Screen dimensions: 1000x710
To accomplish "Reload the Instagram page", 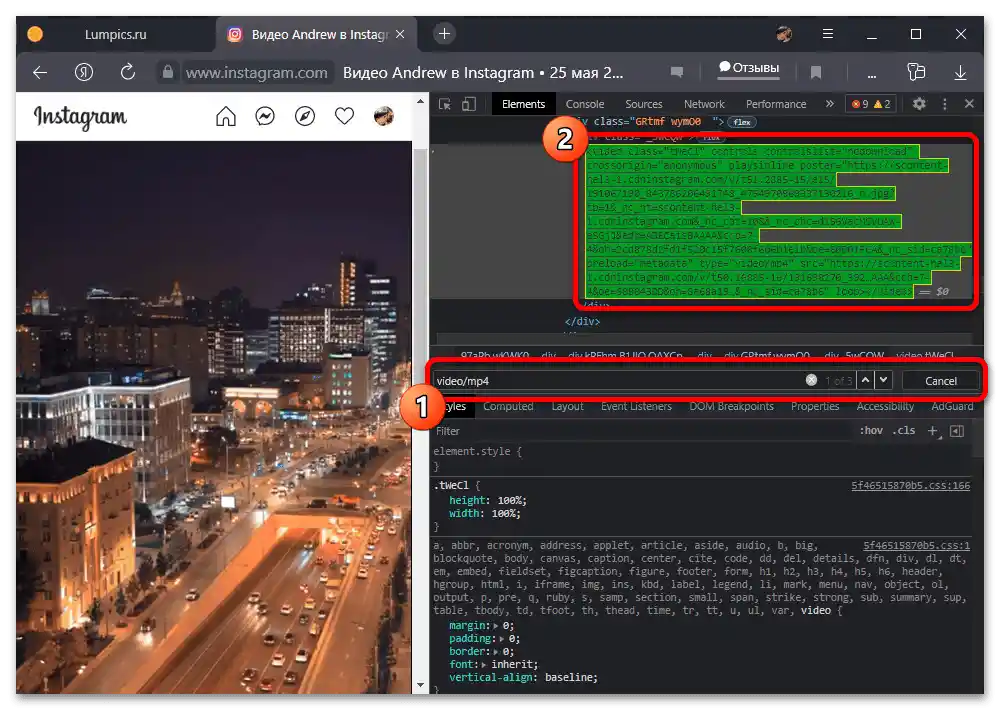I will pos(128,72).
